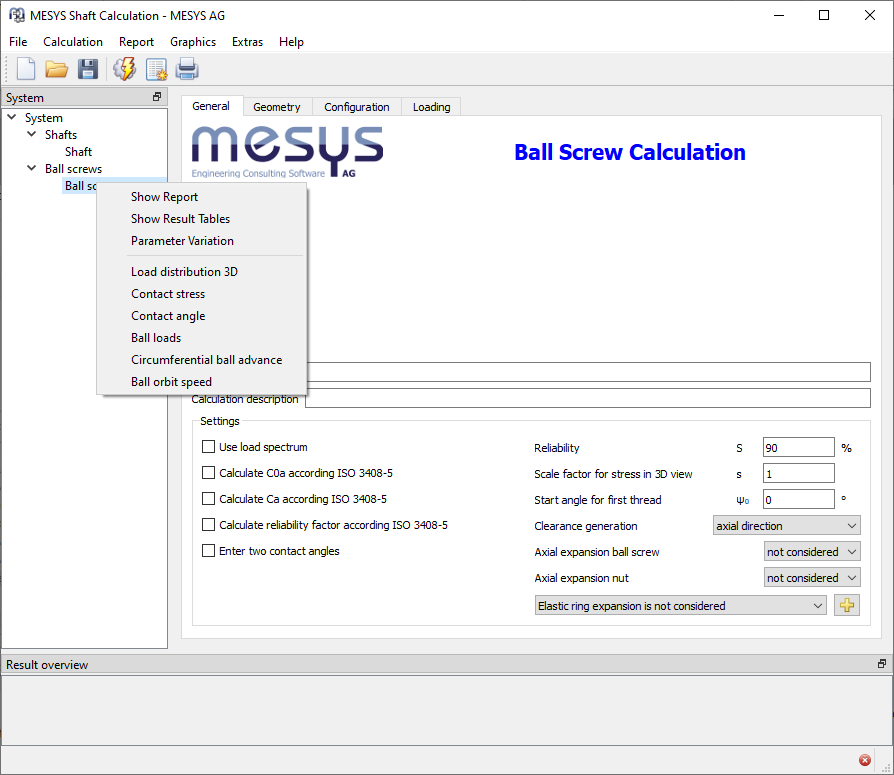Collapse the Shafts tree node
This screenshot has height=775, width=894.
click(x=32, y=134)
